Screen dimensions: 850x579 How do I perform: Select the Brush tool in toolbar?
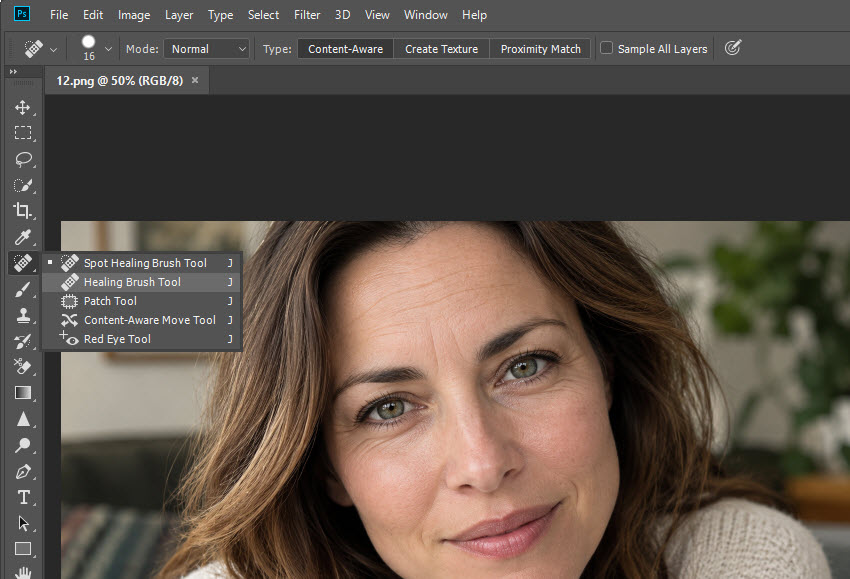[x=23, y=290]
